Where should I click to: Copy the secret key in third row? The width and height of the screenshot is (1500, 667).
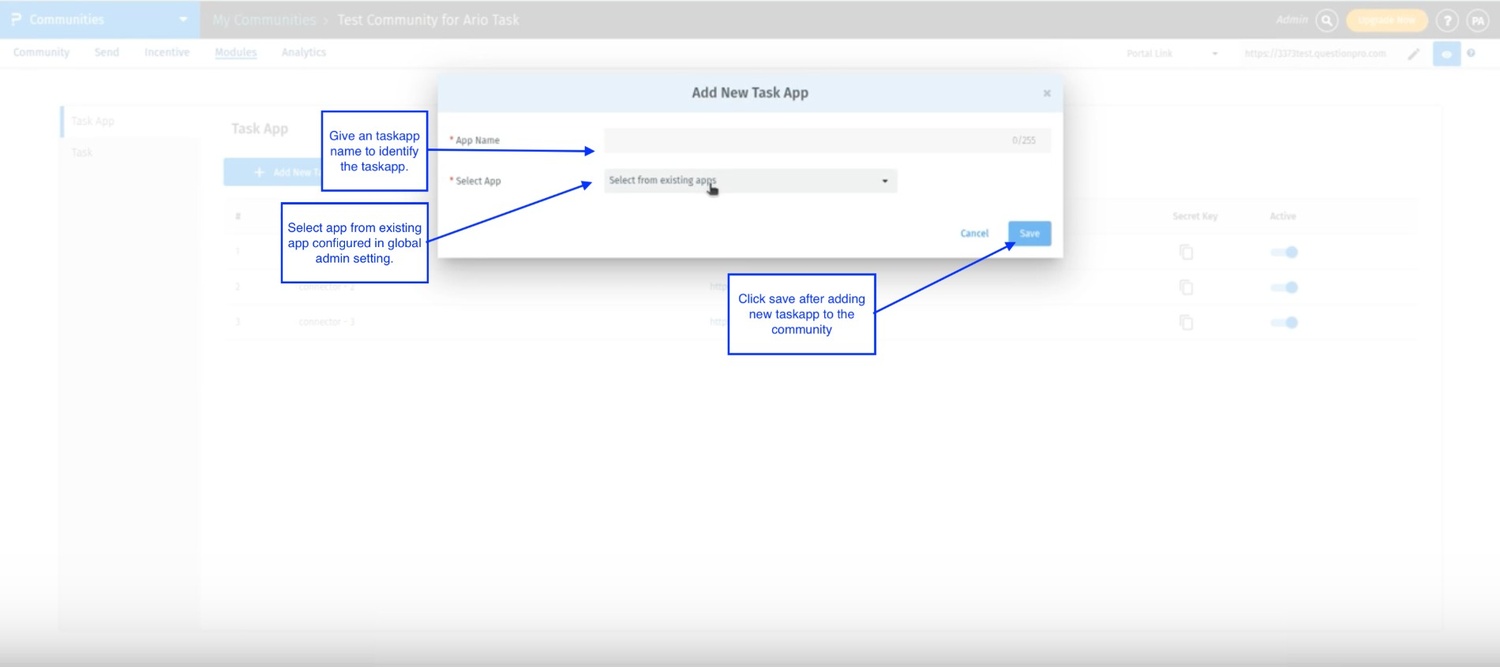tap(1186, 322)
